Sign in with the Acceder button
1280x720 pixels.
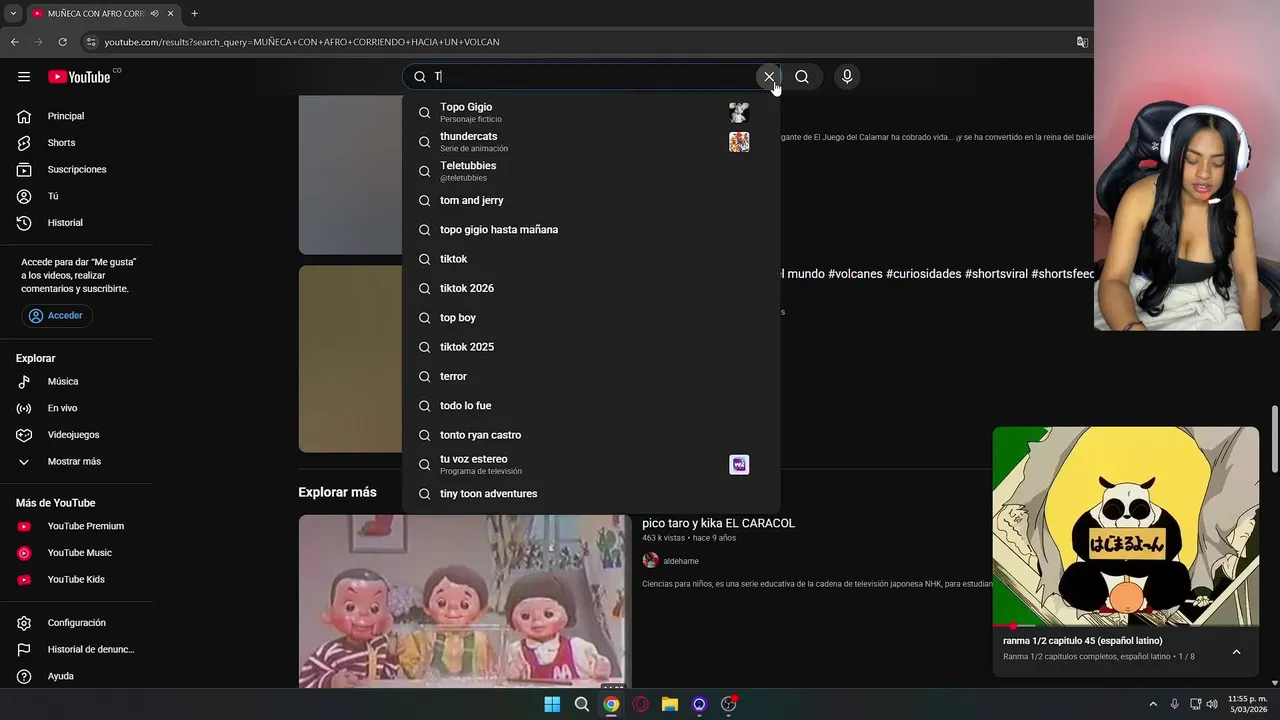(57, 316)
